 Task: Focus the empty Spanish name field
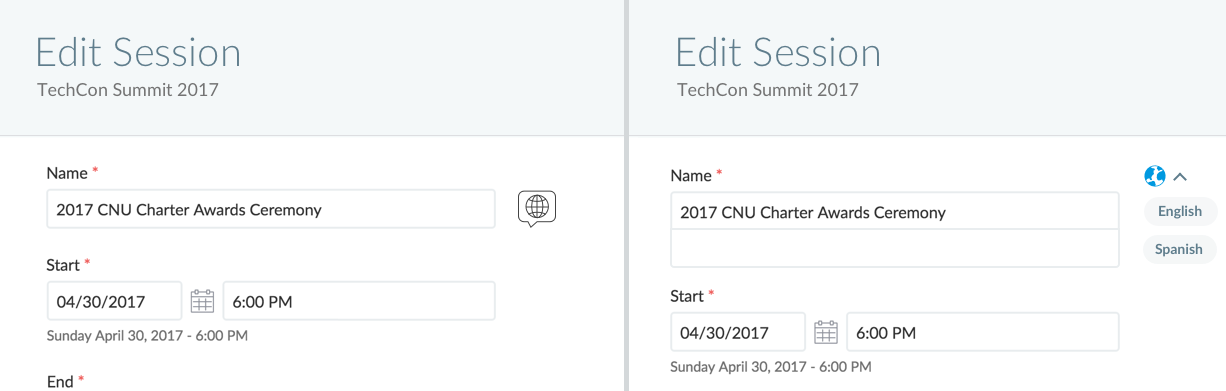pyautogui.click(x=894, y=248)
